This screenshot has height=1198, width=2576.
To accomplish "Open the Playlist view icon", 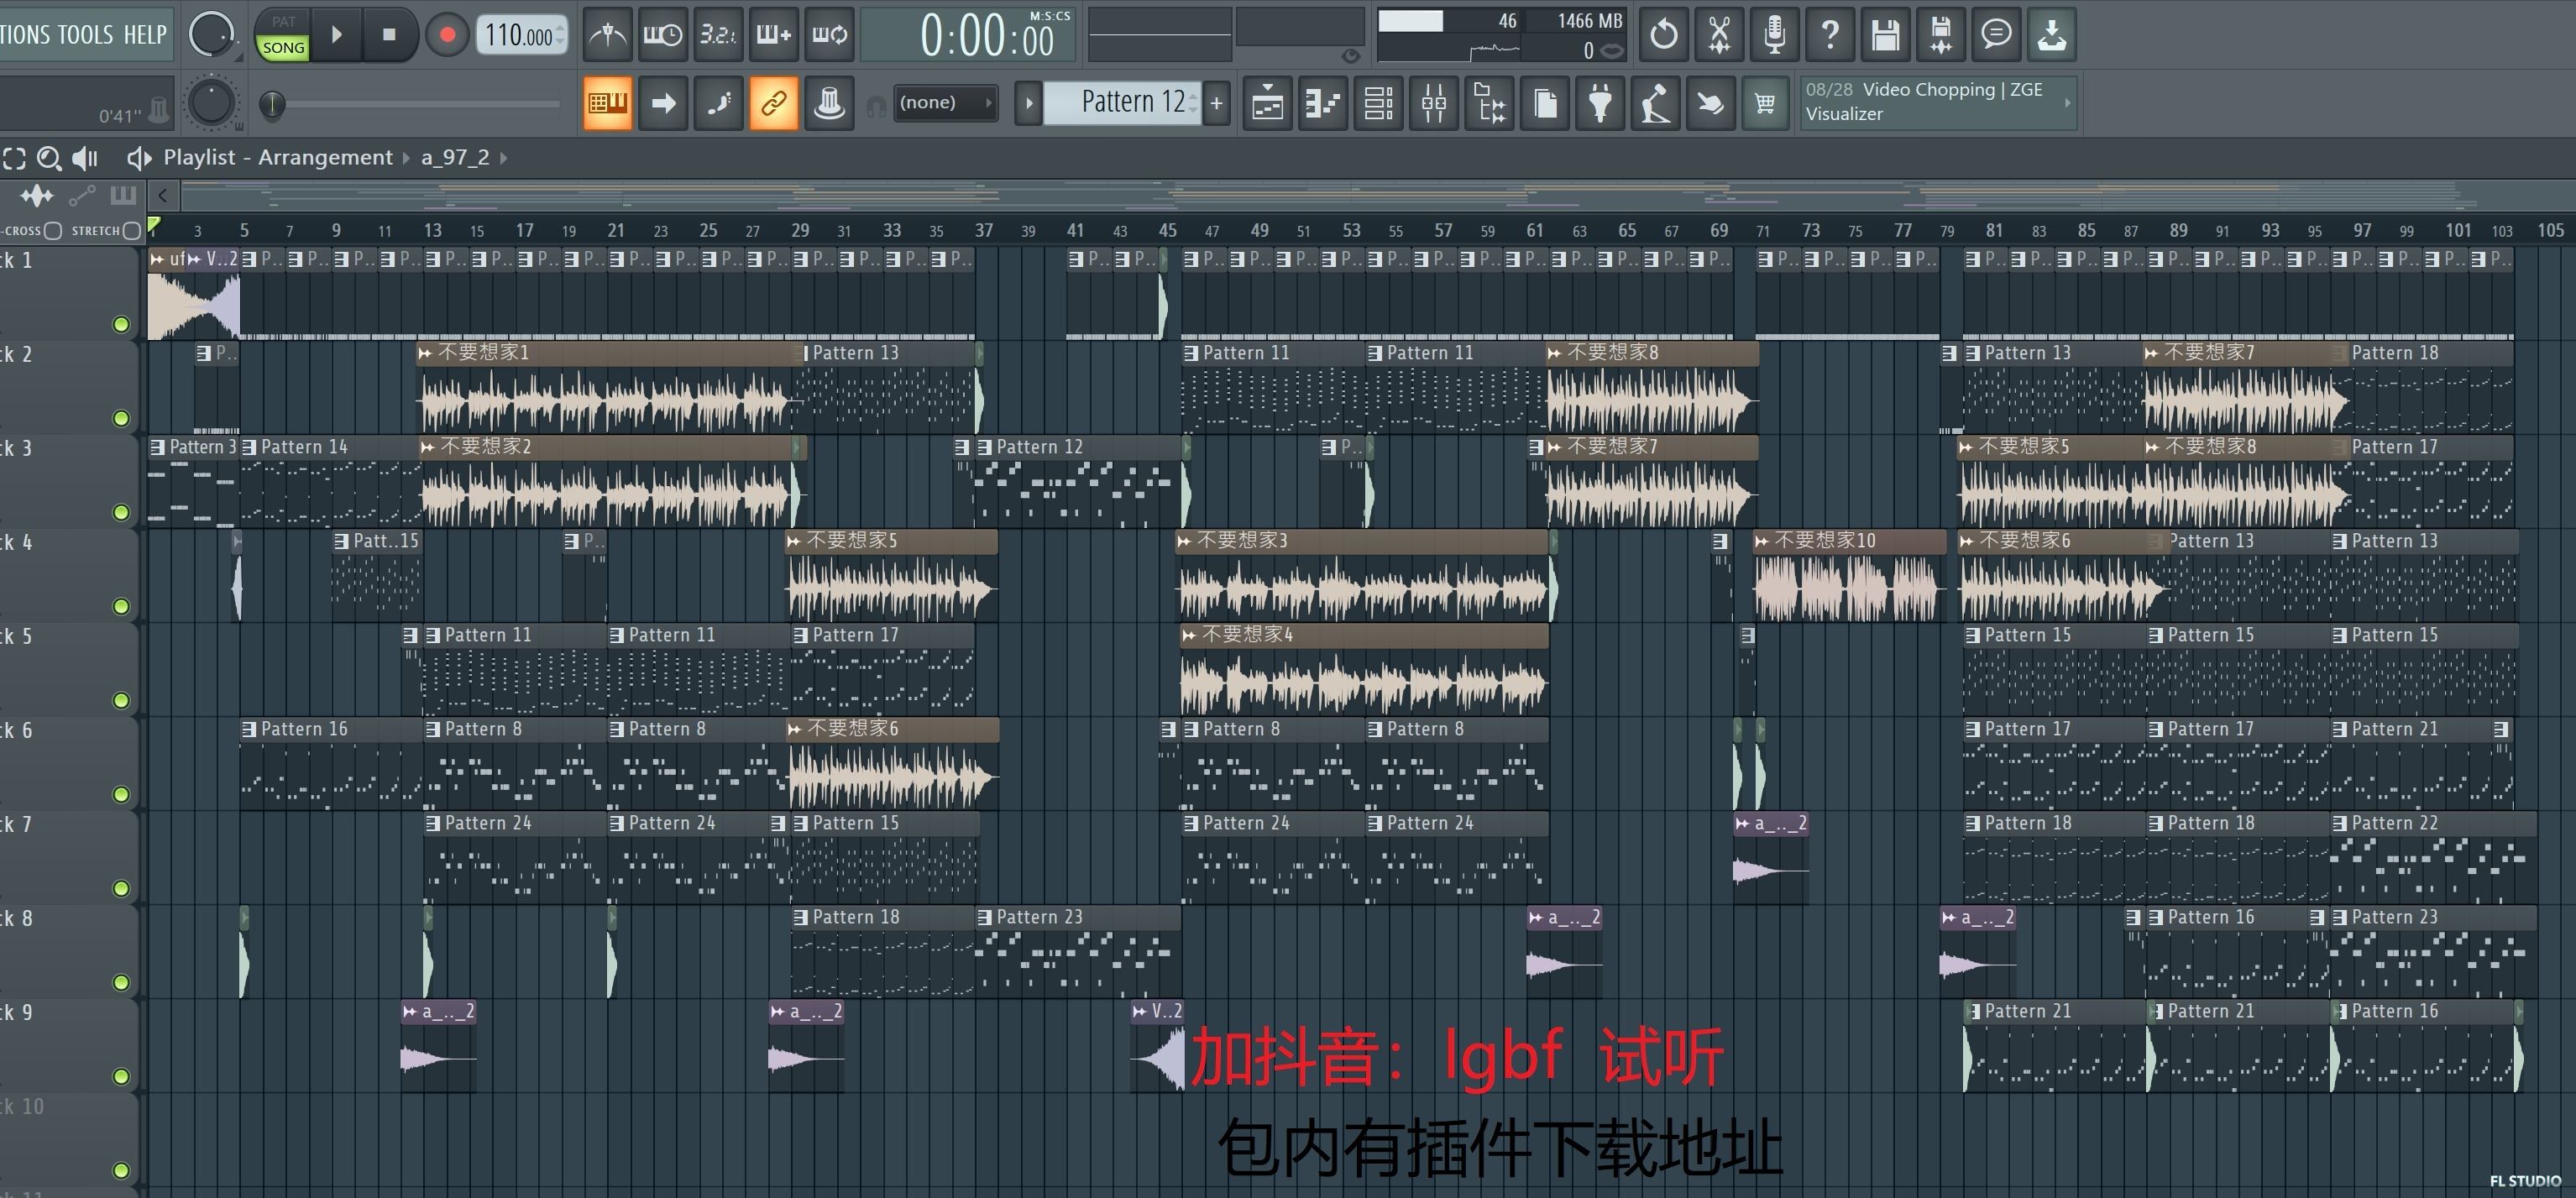I will tap(1268, 102).
